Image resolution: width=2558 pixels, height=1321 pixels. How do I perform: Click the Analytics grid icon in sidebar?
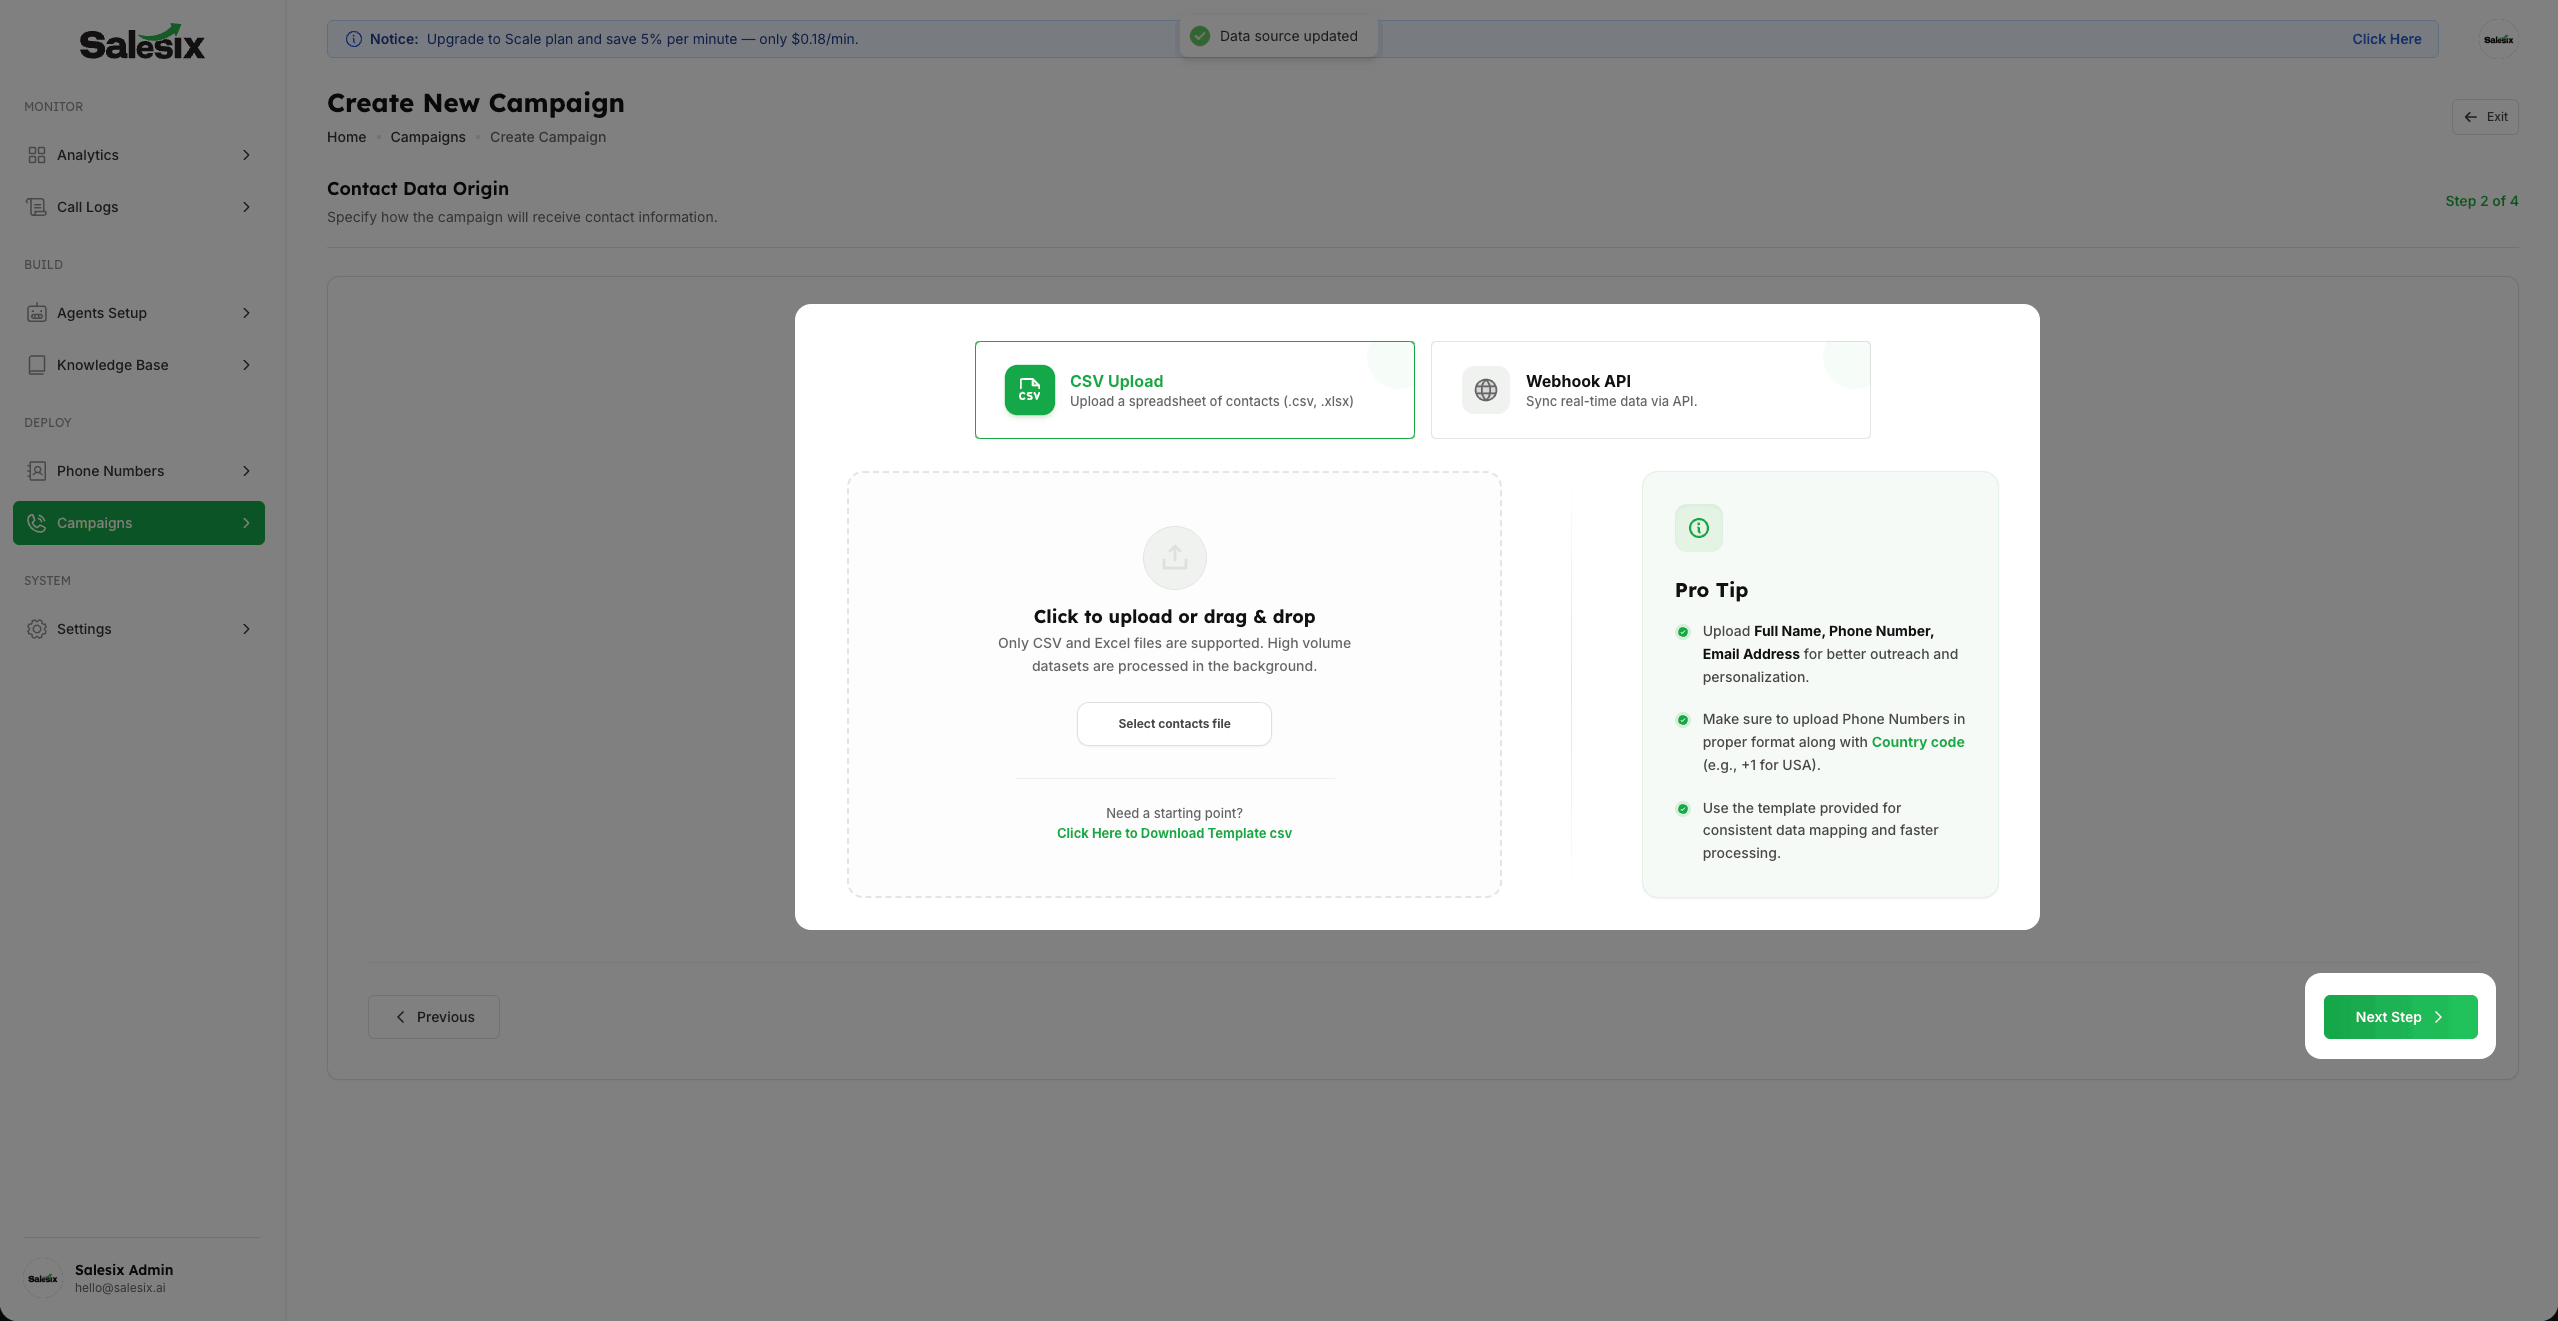coord(37,155)
